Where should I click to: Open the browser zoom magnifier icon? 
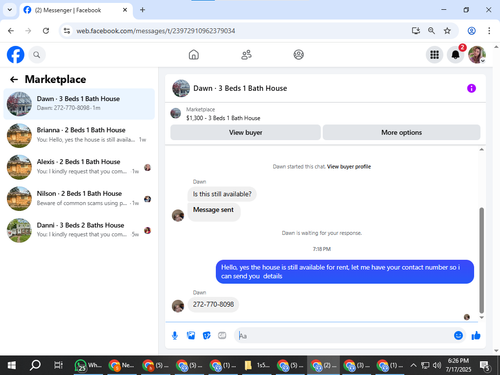(431, 31)
